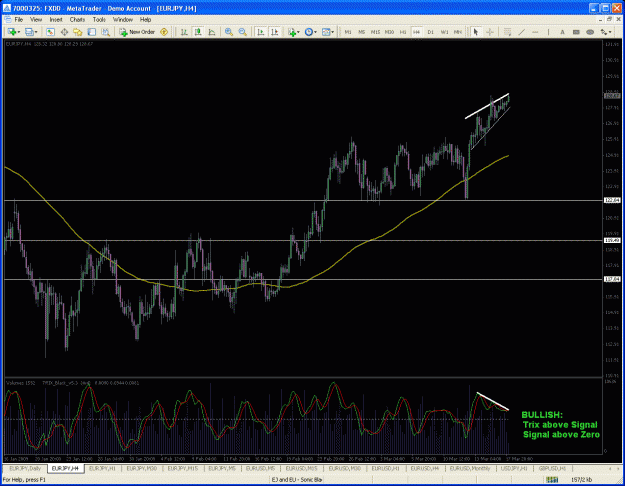The width and height of the screenshot is (625, 486).
Task: Open the Tools menu
Action: tap(99, 20)
